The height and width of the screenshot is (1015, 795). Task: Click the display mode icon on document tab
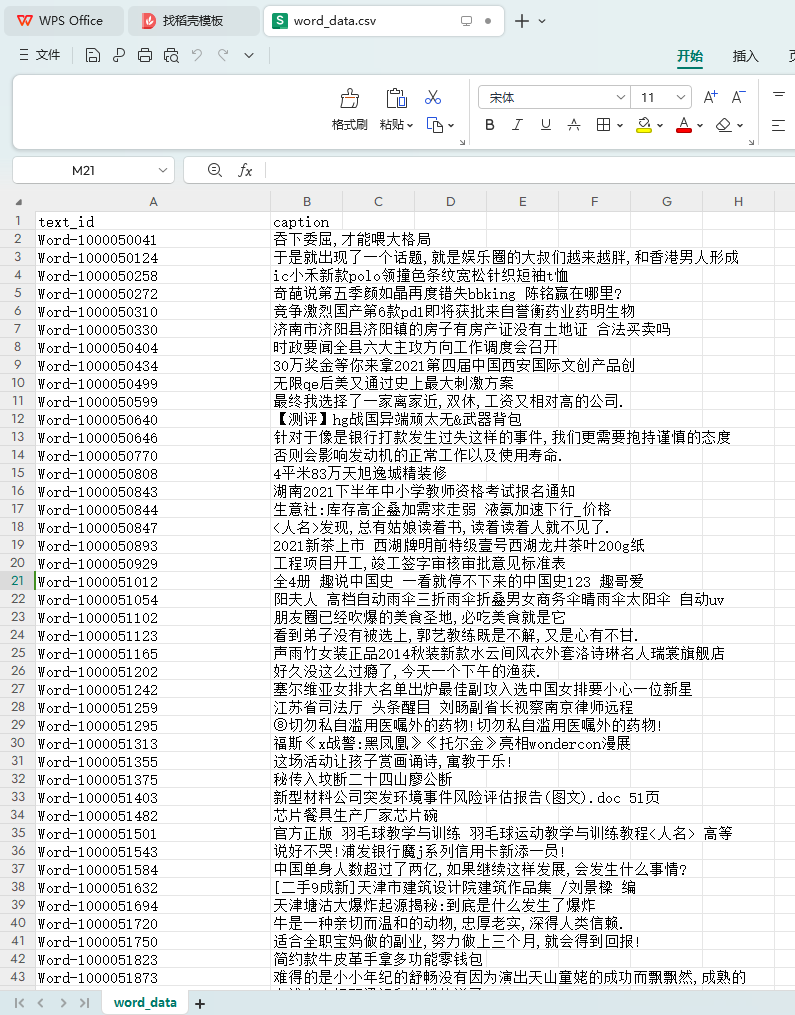(x=466, y=21)
